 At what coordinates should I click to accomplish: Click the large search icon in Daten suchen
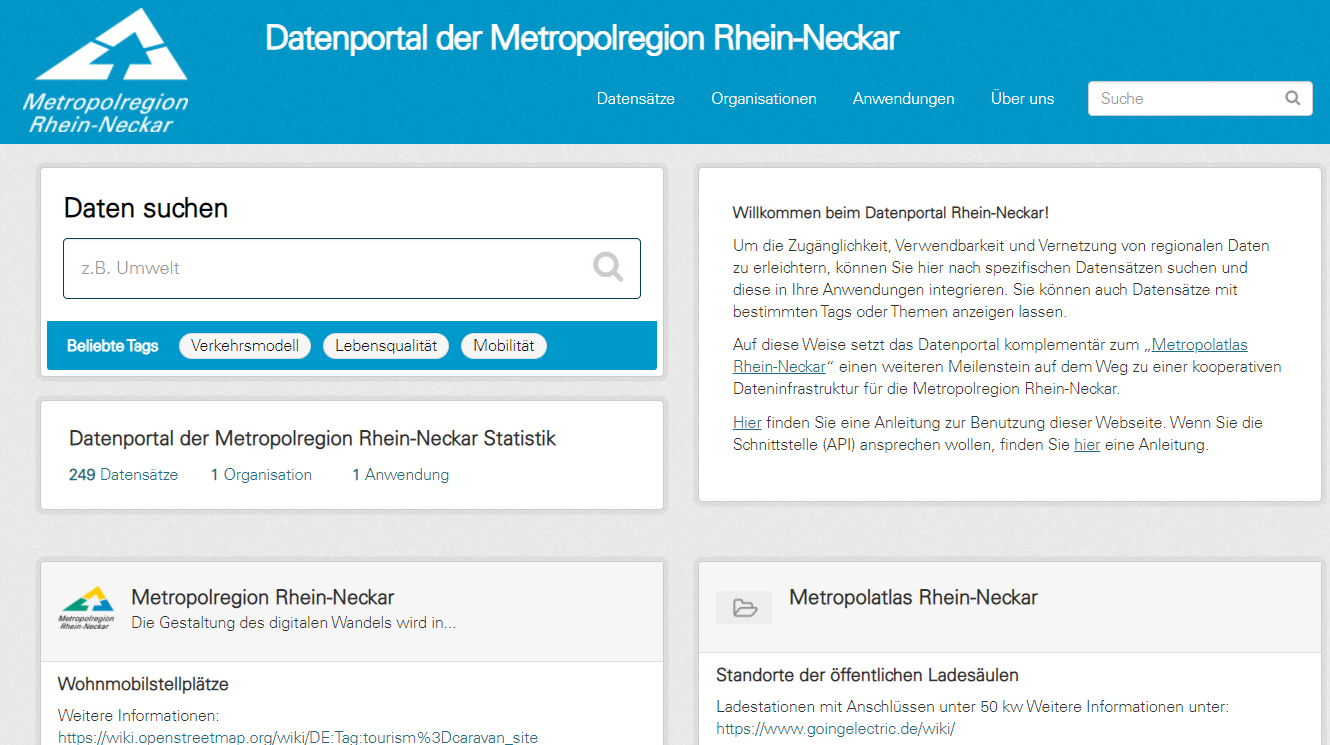point(607,267)
